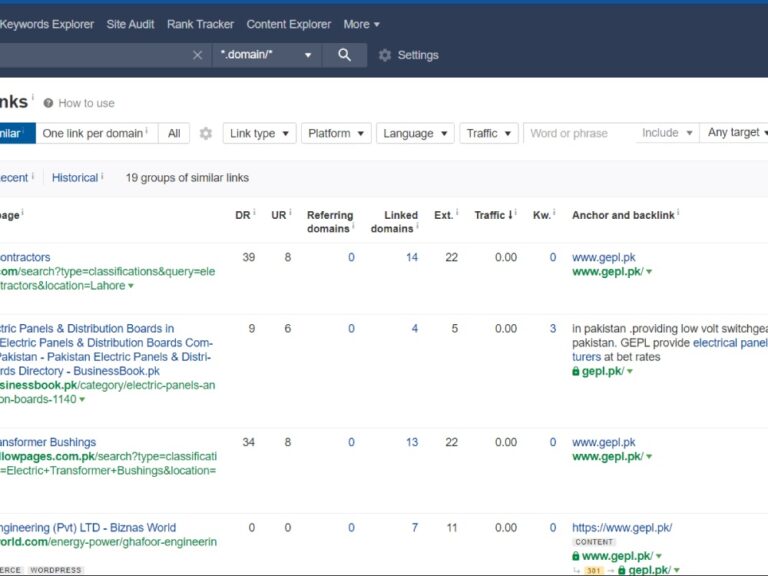Open Content Explorer
Screen dimensions: 768x576
(288, 24)
